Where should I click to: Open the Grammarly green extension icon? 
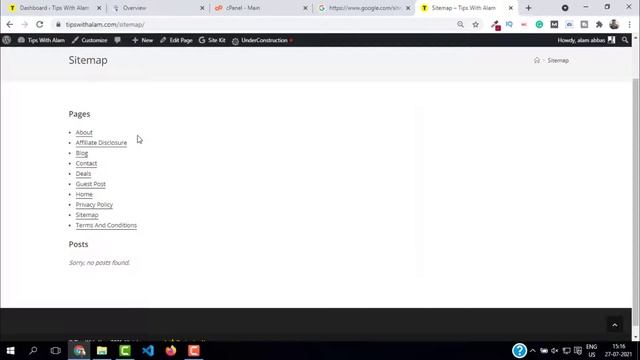click(x=539, y=24)
